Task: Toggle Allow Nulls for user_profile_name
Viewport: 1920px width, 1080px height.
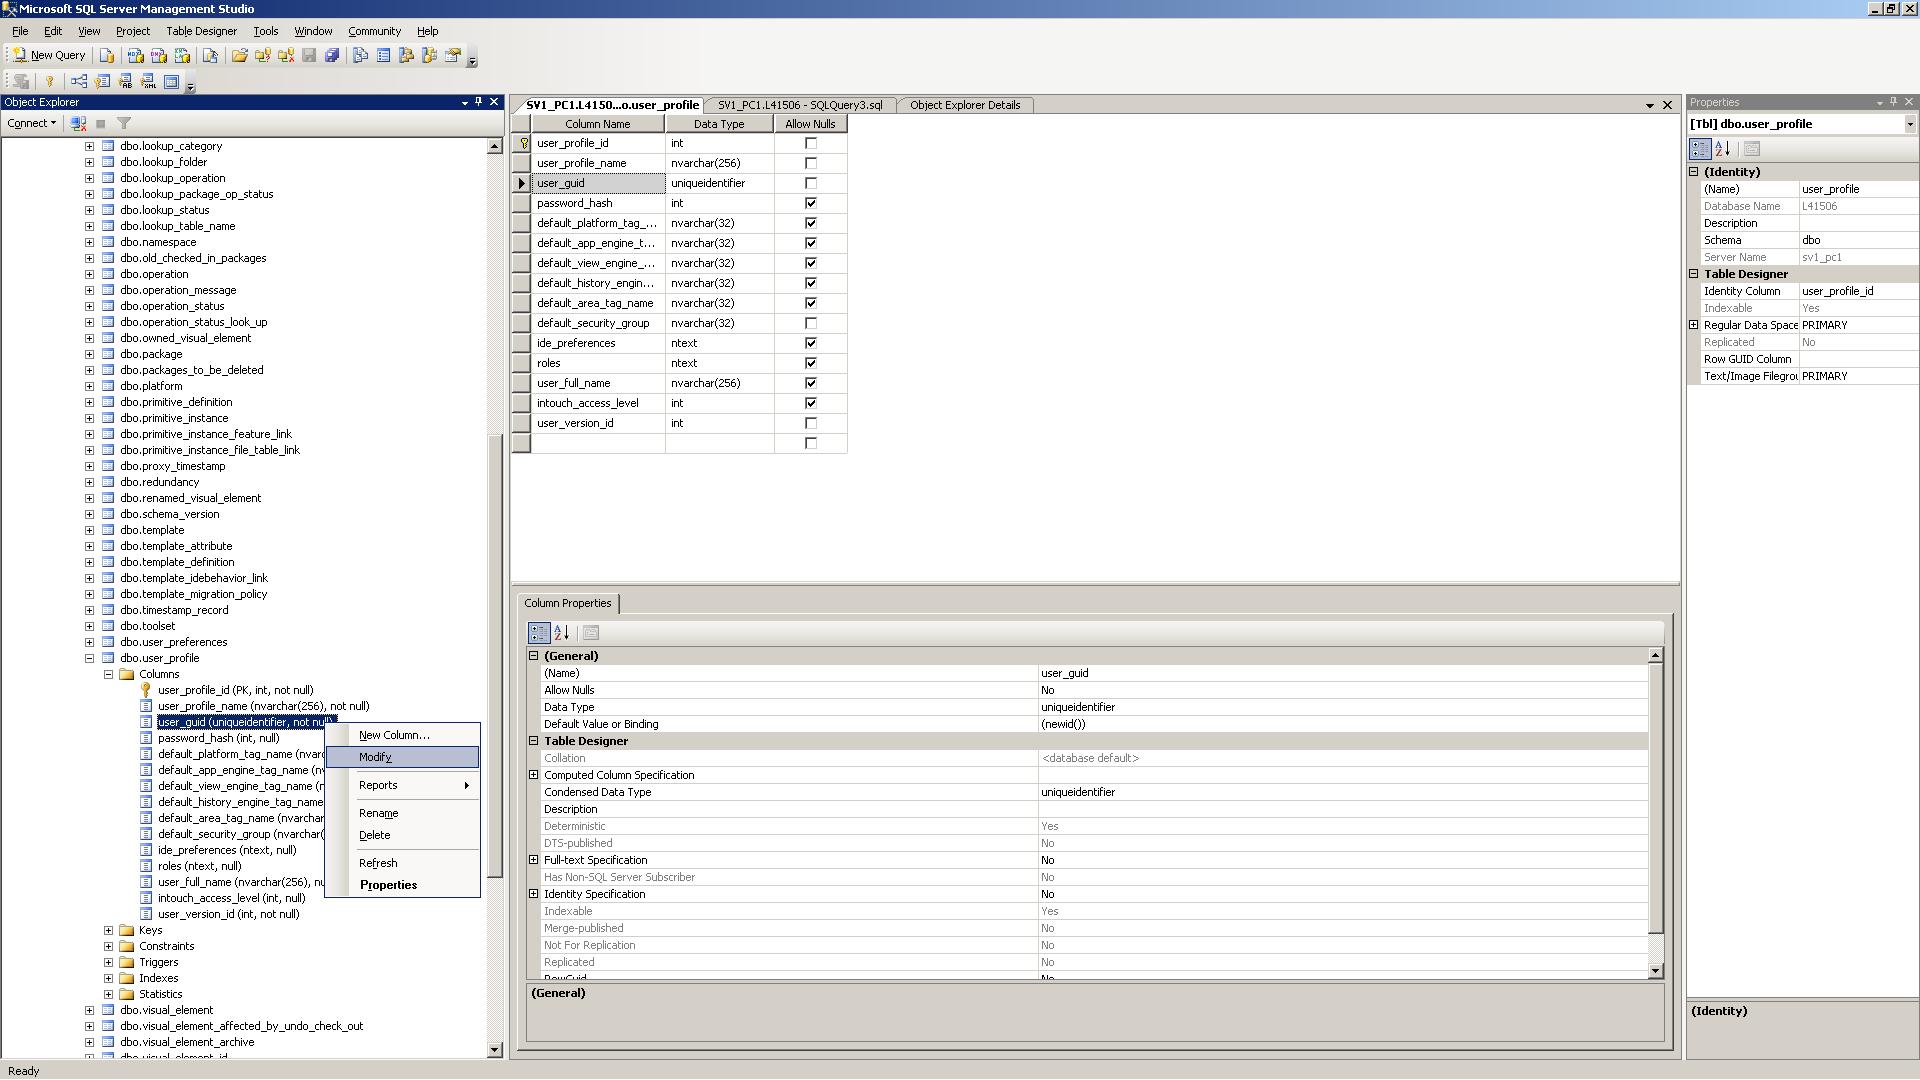Action: pos(811,163)
